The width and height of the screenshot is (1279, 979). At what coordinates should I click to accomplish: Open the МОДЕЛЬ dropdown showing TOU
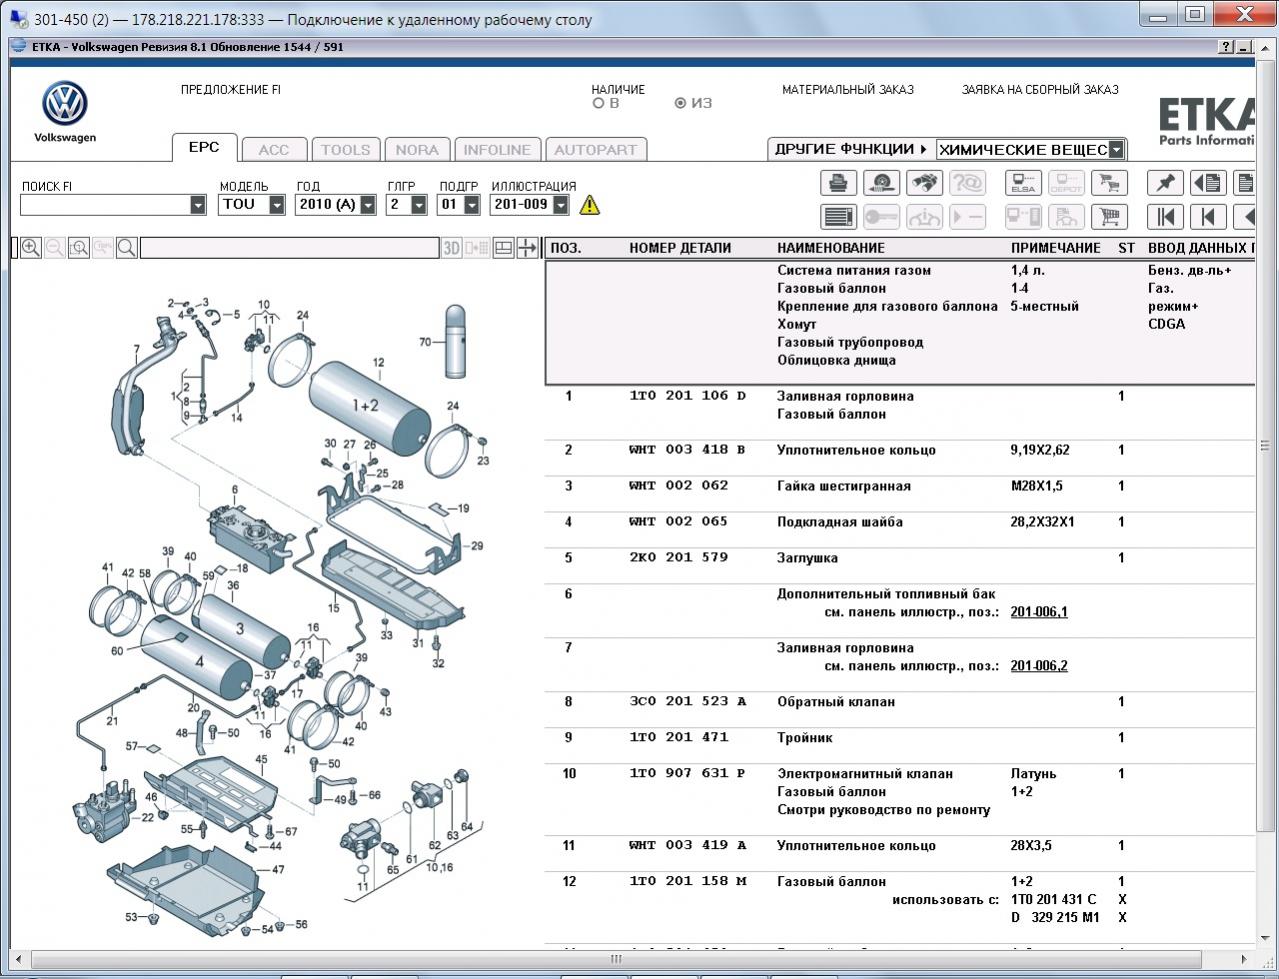coord(277,205)
